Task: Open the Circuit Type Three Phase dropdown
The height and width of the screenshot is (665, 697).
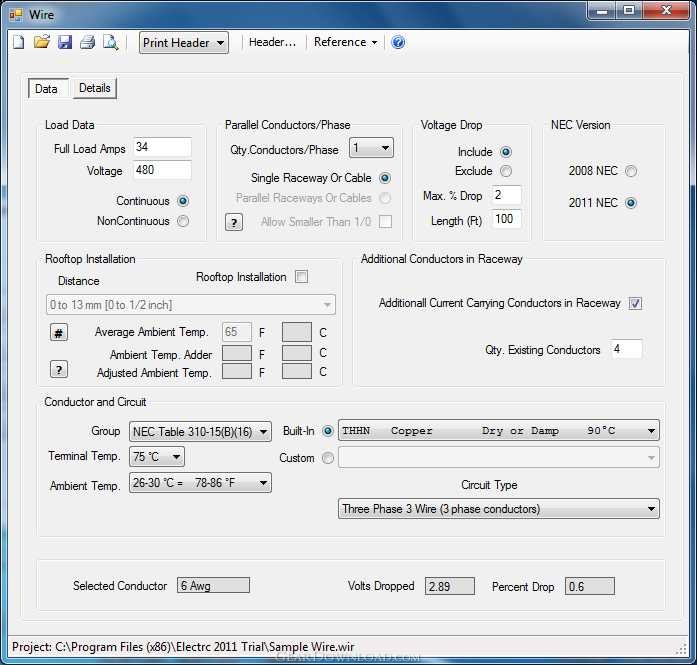Action: [x=499, y=509]
